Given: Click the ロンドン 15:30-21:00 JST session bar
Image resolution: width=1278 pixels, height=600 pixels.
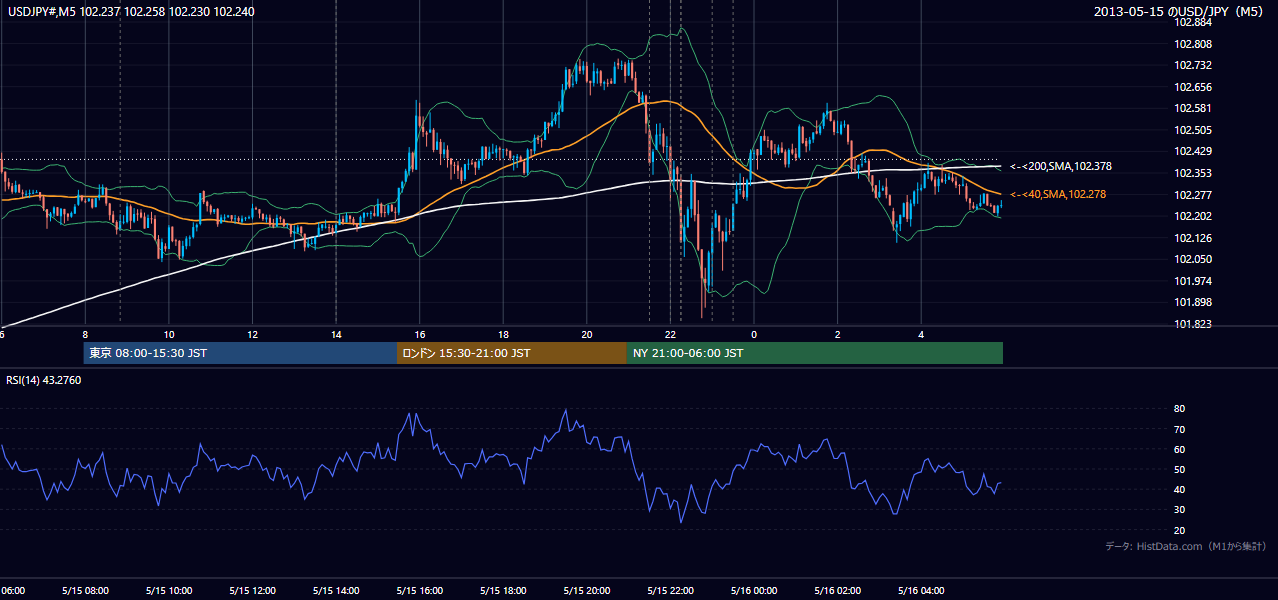Looking at the screenshot, I should coord(512,353).
